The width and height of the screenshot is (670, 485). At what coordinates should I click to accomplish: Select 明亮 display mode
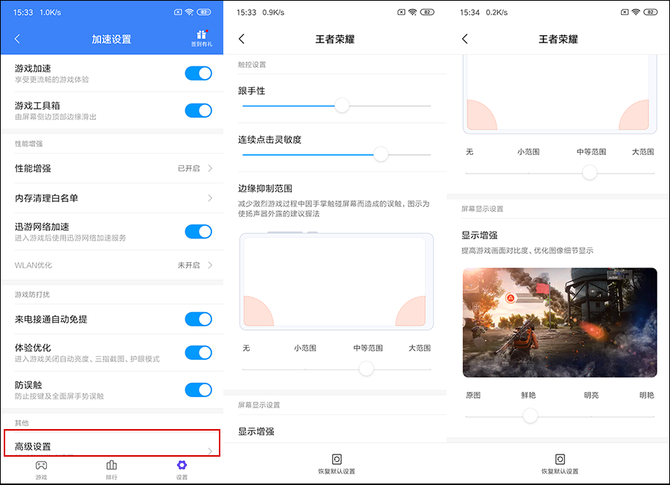(591, 395)
